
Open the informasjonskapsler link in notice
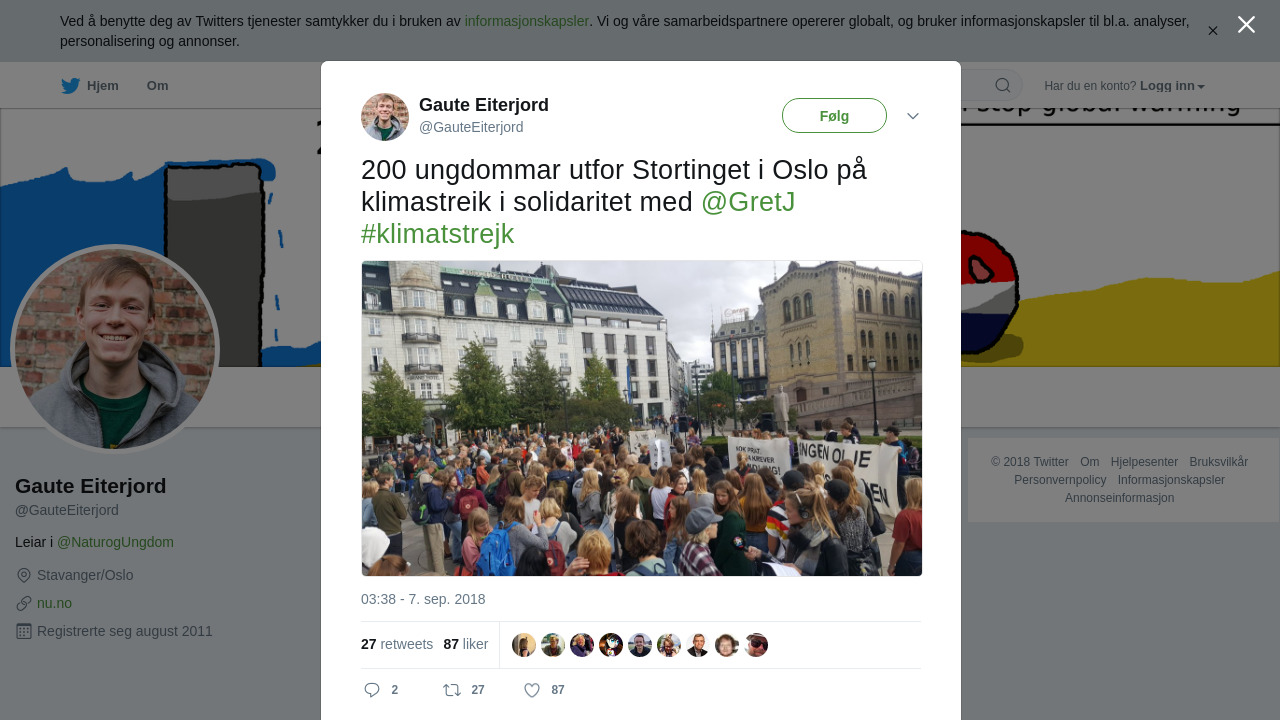tap(527, 21)
